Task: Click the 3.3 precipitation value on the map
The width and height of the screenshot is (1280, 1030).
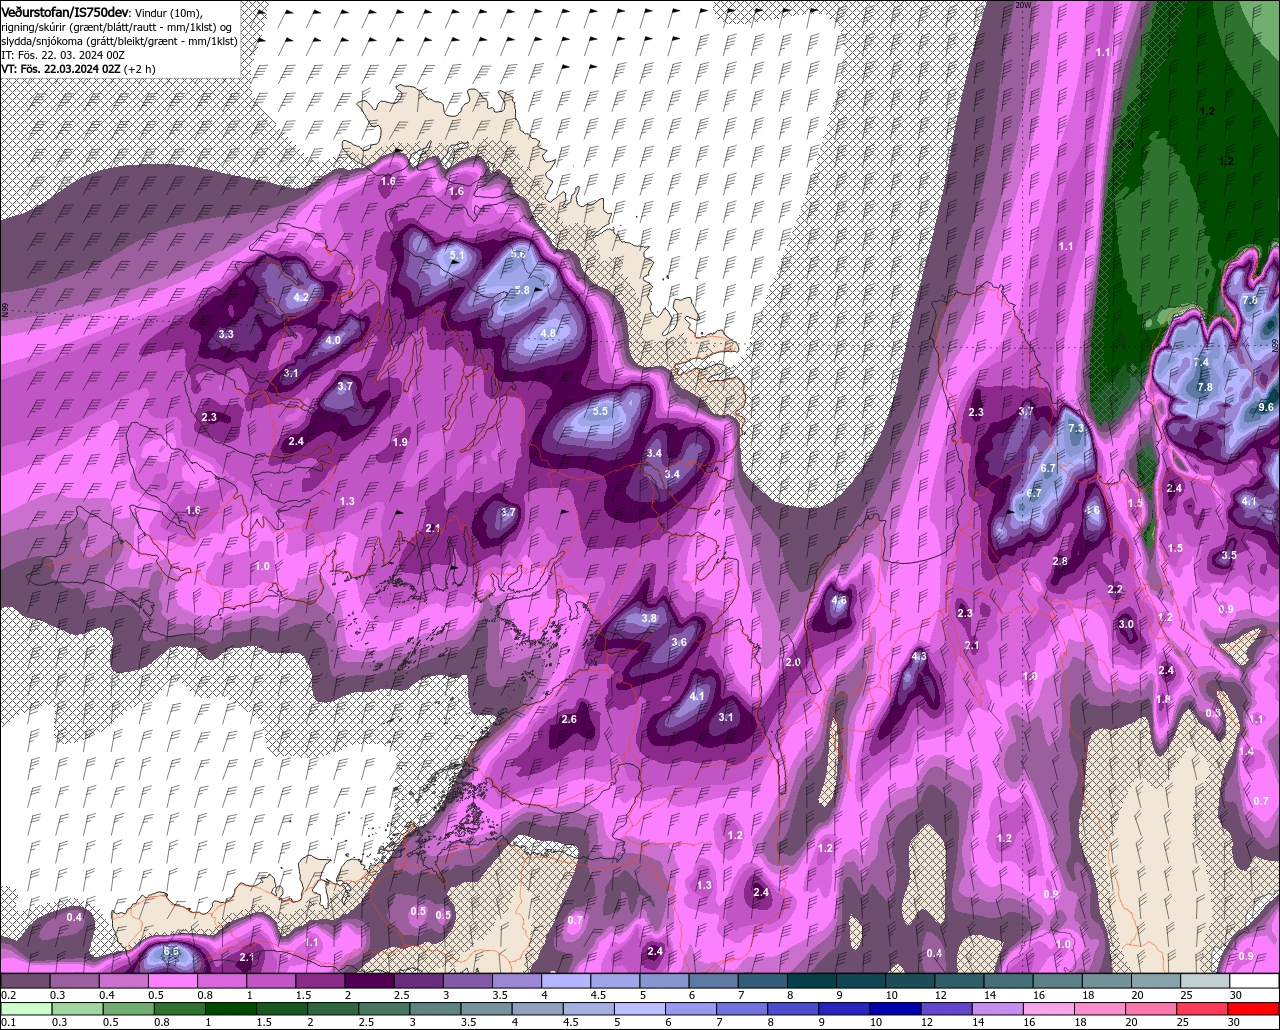Action: pyautogui.click(x=226, y=334)
